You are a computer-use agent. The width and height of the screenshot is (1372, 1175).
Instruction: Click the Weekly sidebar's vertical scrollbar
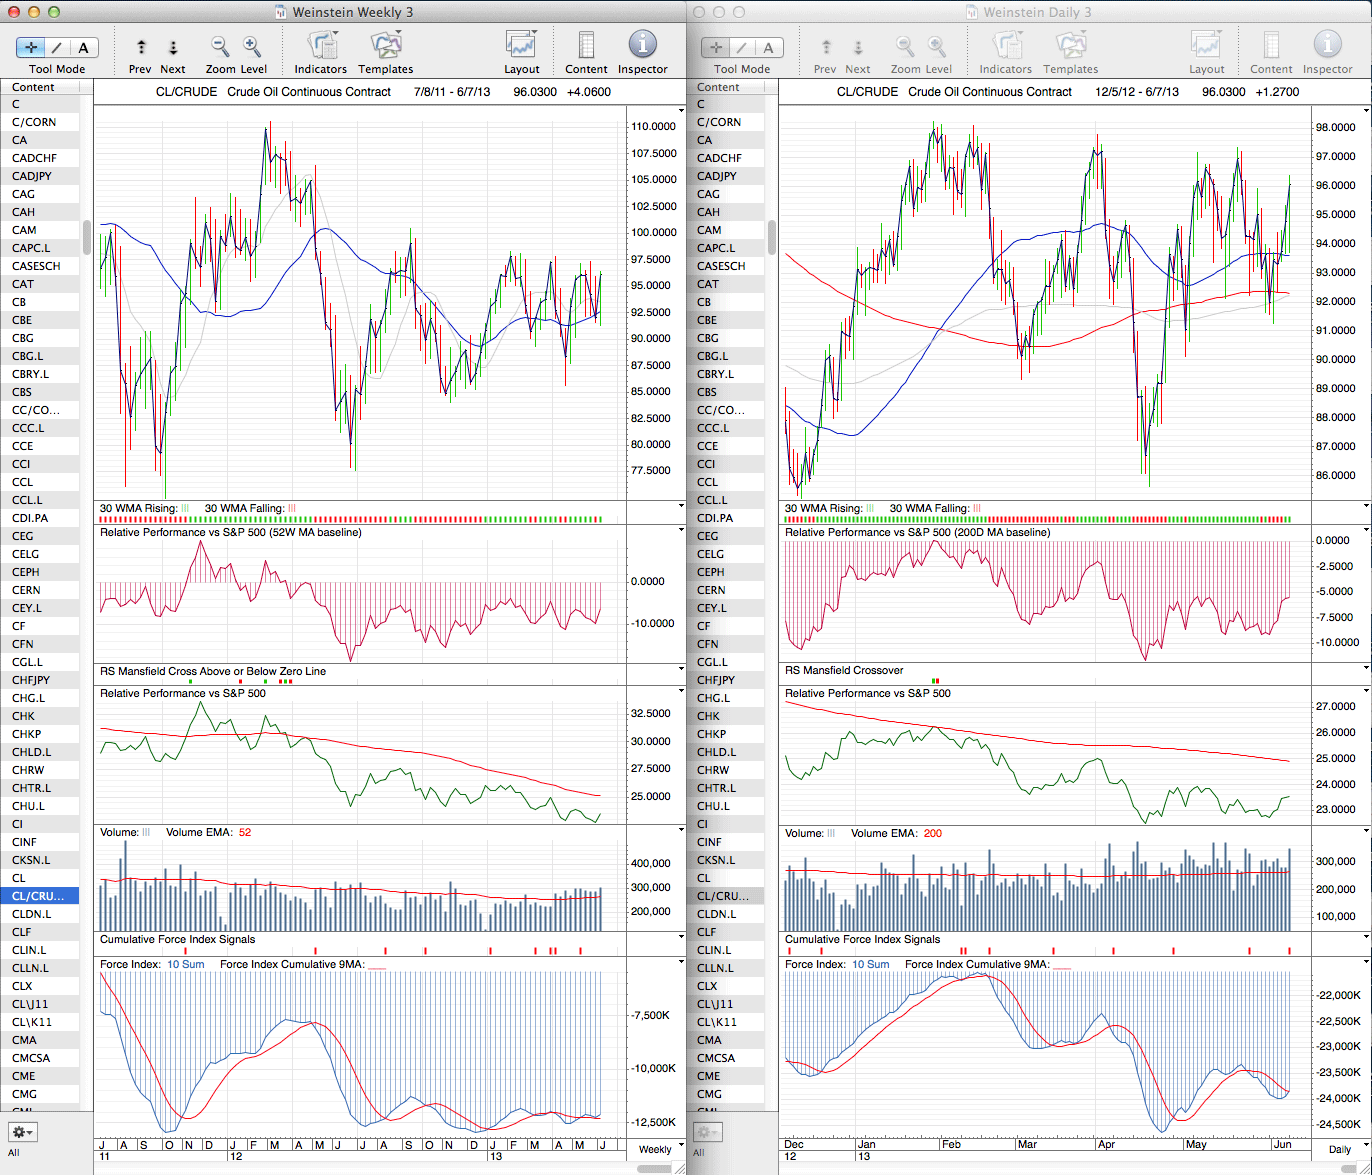click(x=87, y=238)
